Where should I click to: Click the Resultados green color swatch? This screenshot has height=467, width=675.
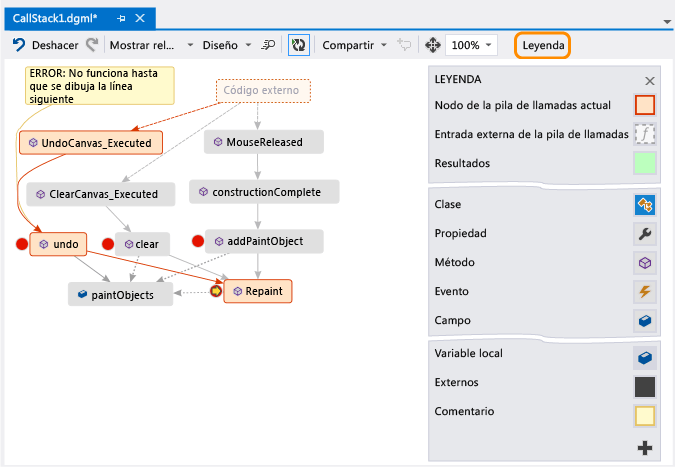645,163
